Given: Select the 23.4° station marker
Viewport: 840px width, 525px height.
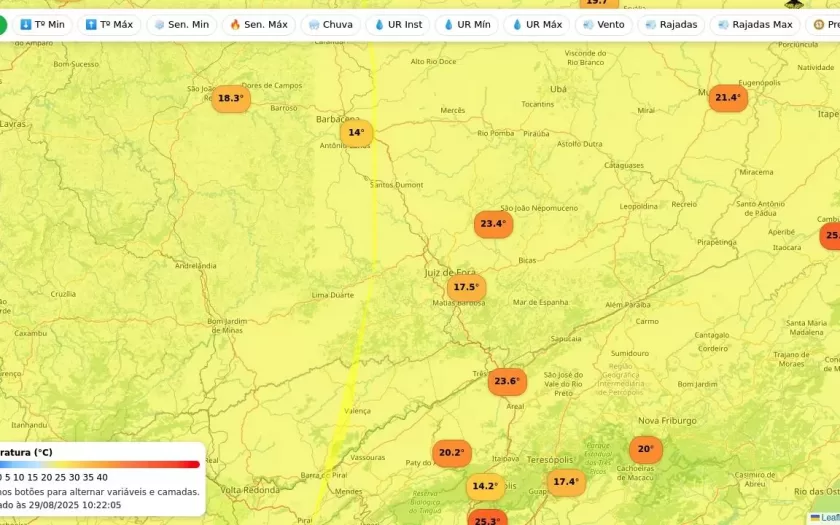Looking at the screenshot, I should click(x=493, y=224).
